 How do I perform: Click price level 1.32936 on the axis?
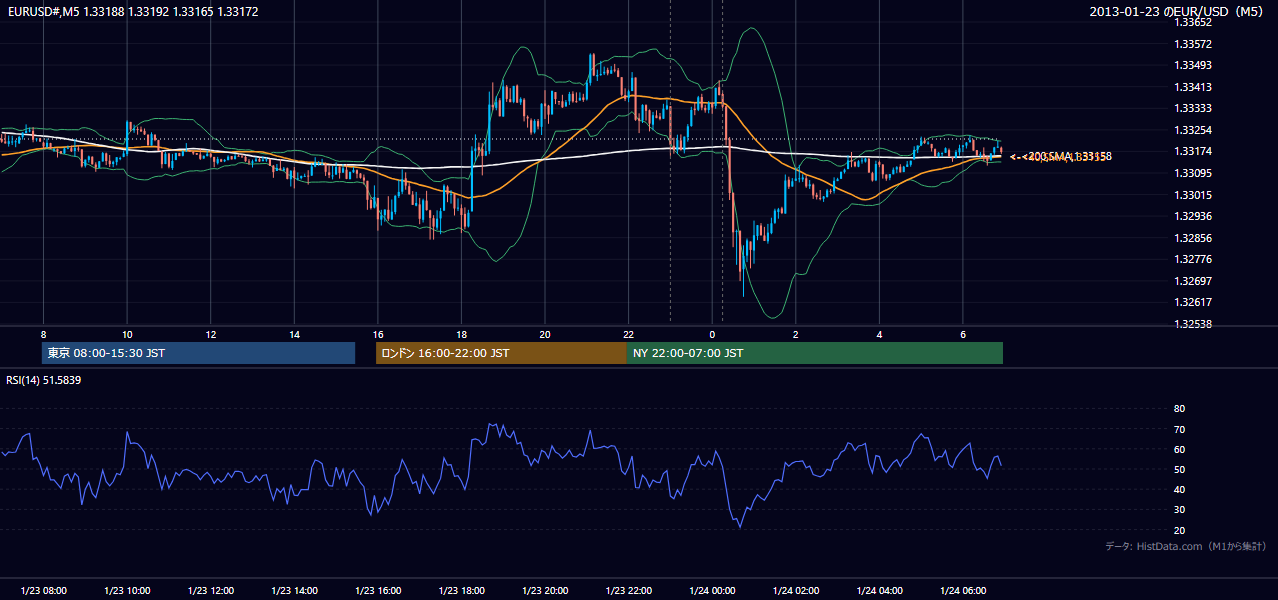pyautogui.click(x=1192, y=216)
